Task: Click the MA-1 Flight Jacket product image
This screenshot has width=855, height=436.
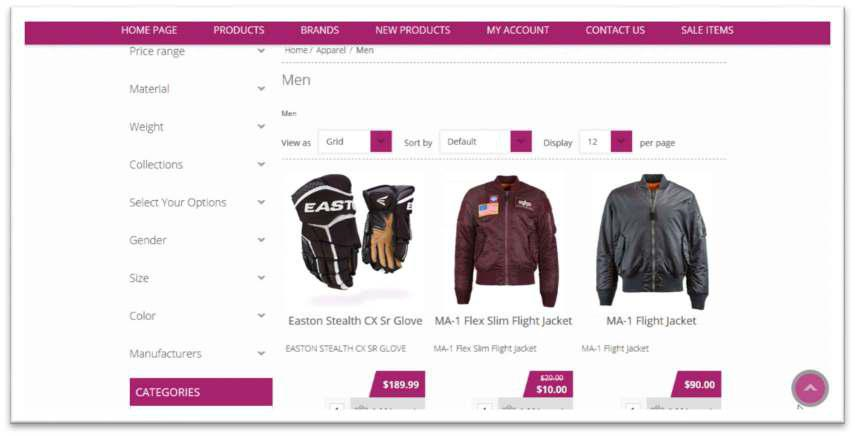Action: click(651, 240)
